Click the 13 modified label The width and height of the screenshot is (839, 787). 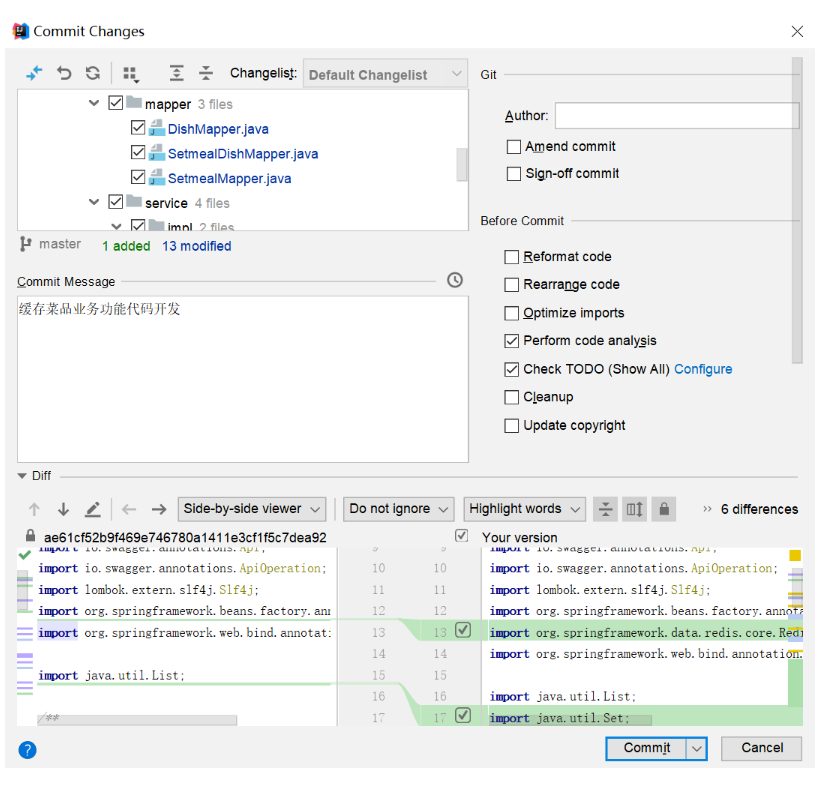197,246
